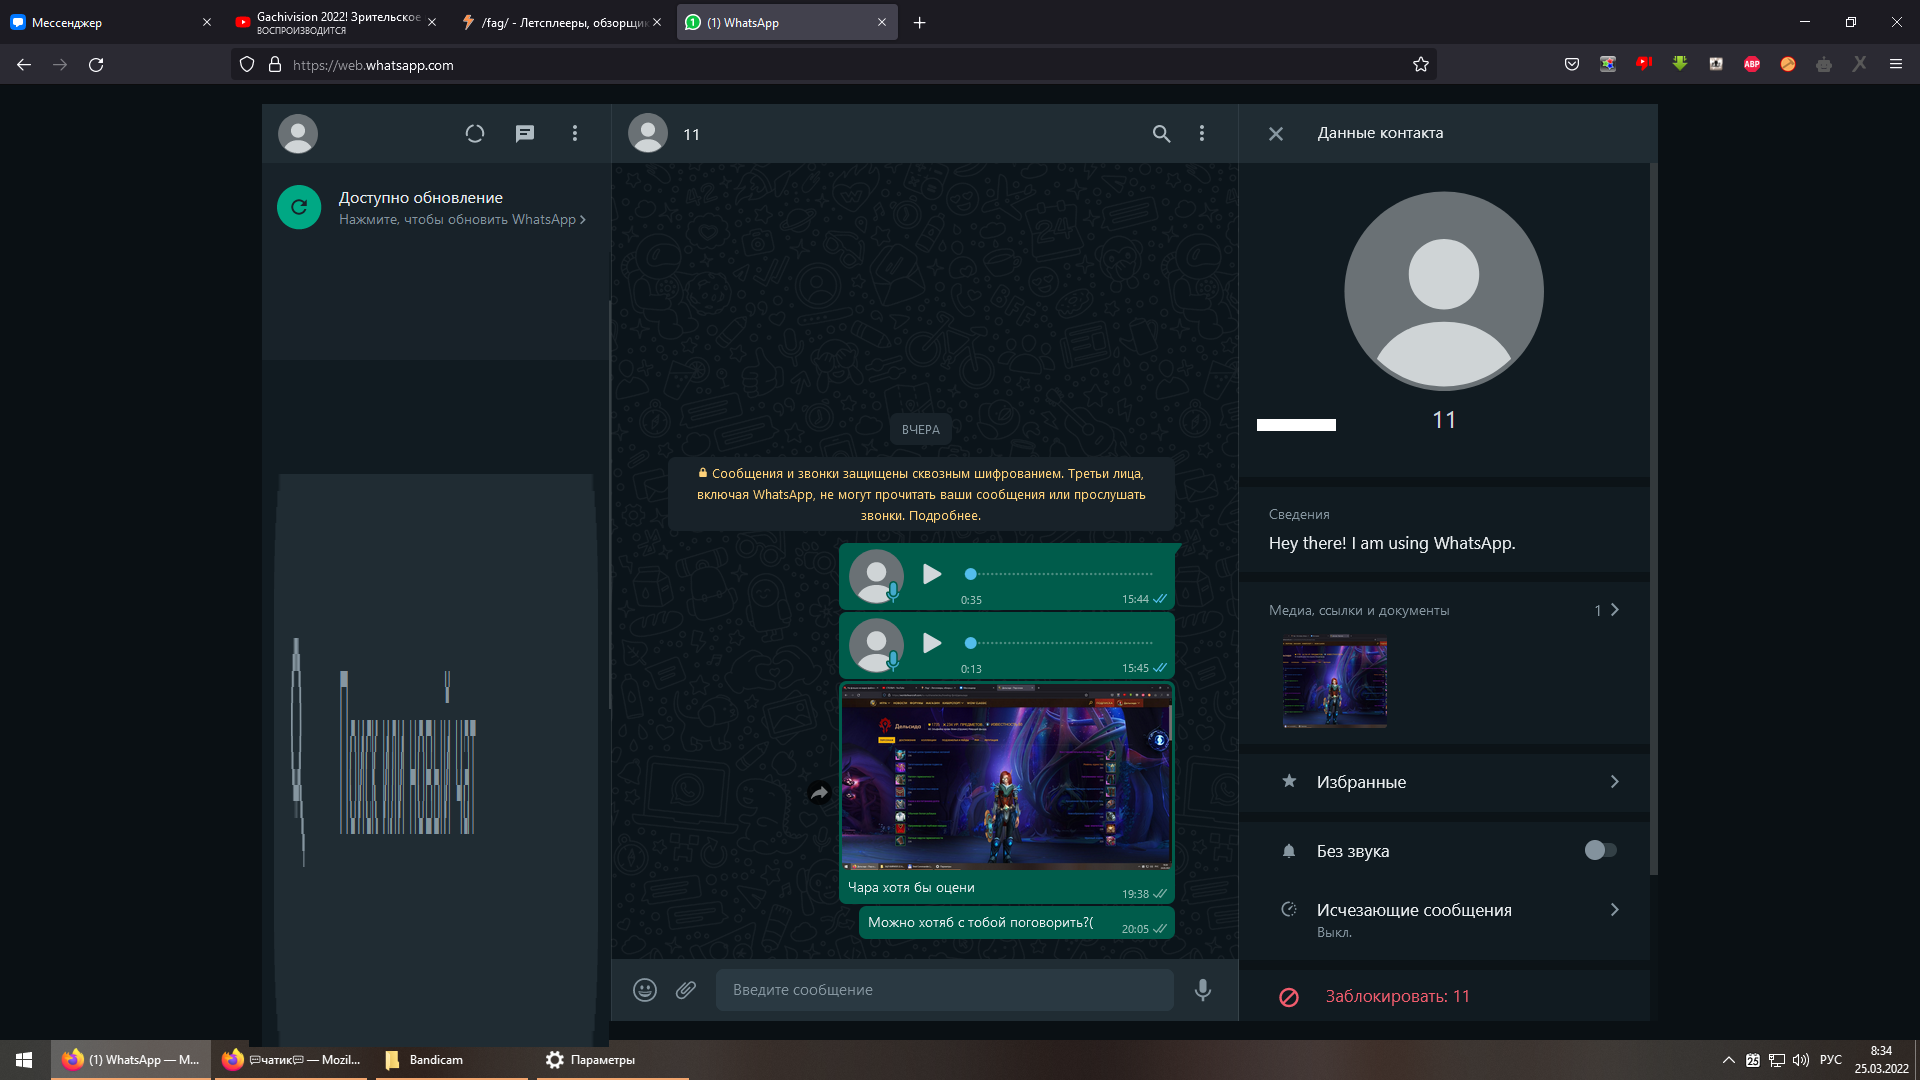The height and width of the screenshot is (1080, 1920).
Task: Open left panel three-dot menu
Action: pyautogui.click(x=575, y=133)
